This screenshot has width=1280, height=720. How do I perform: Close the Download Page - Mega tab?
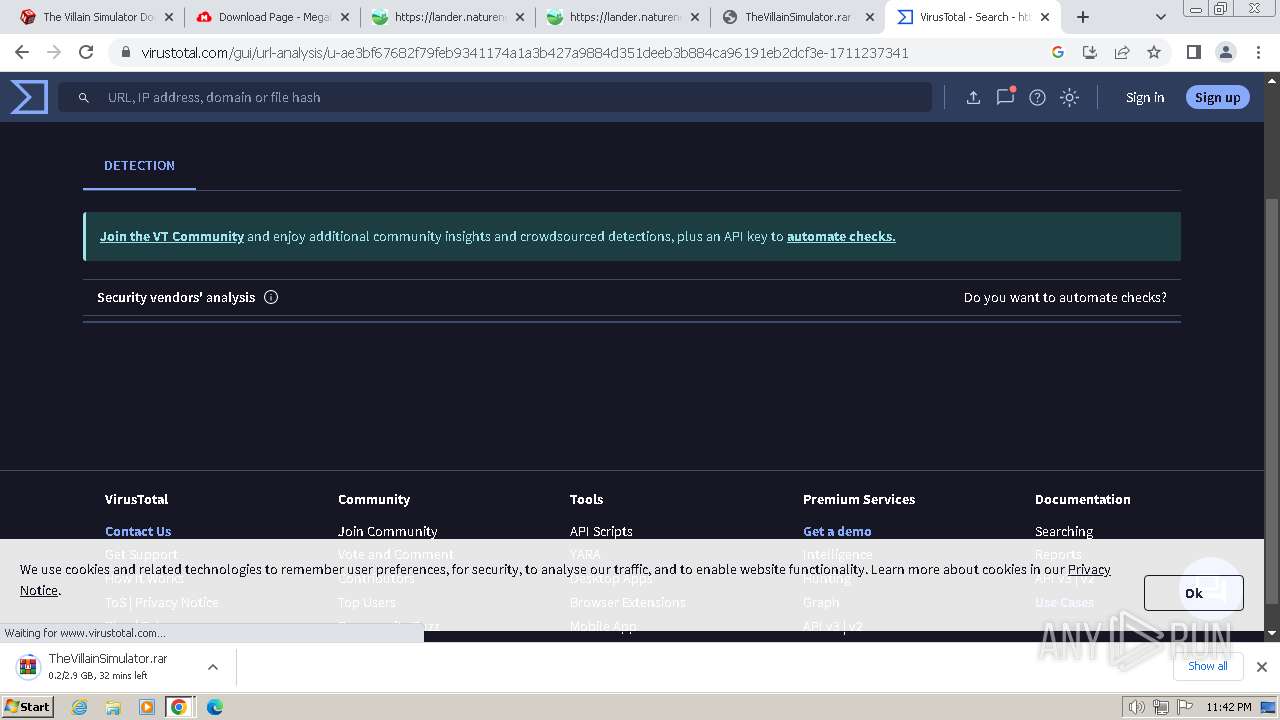[344, 17]
